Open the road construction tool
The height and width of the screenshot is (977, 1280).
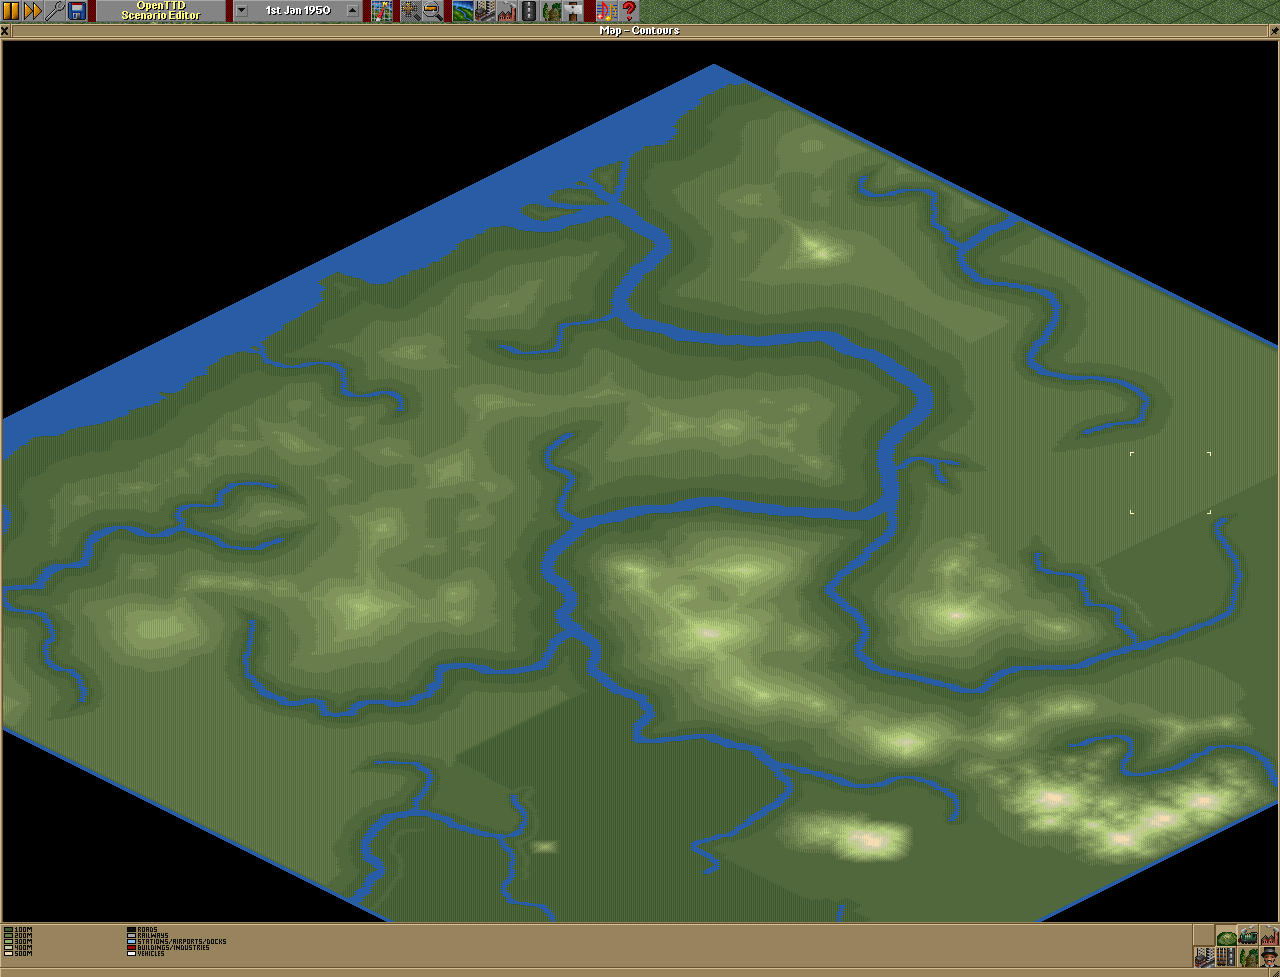529,12
